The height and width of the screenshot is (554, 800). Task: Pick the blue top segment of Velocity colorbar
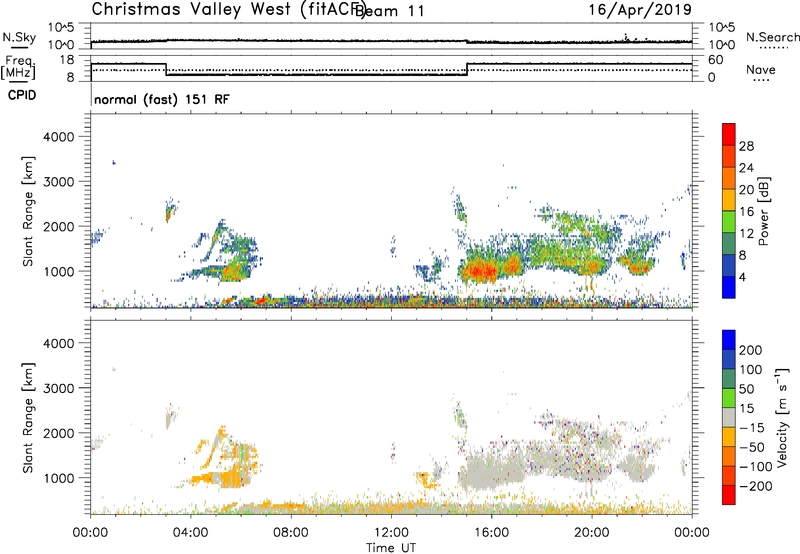coord(729,340)
